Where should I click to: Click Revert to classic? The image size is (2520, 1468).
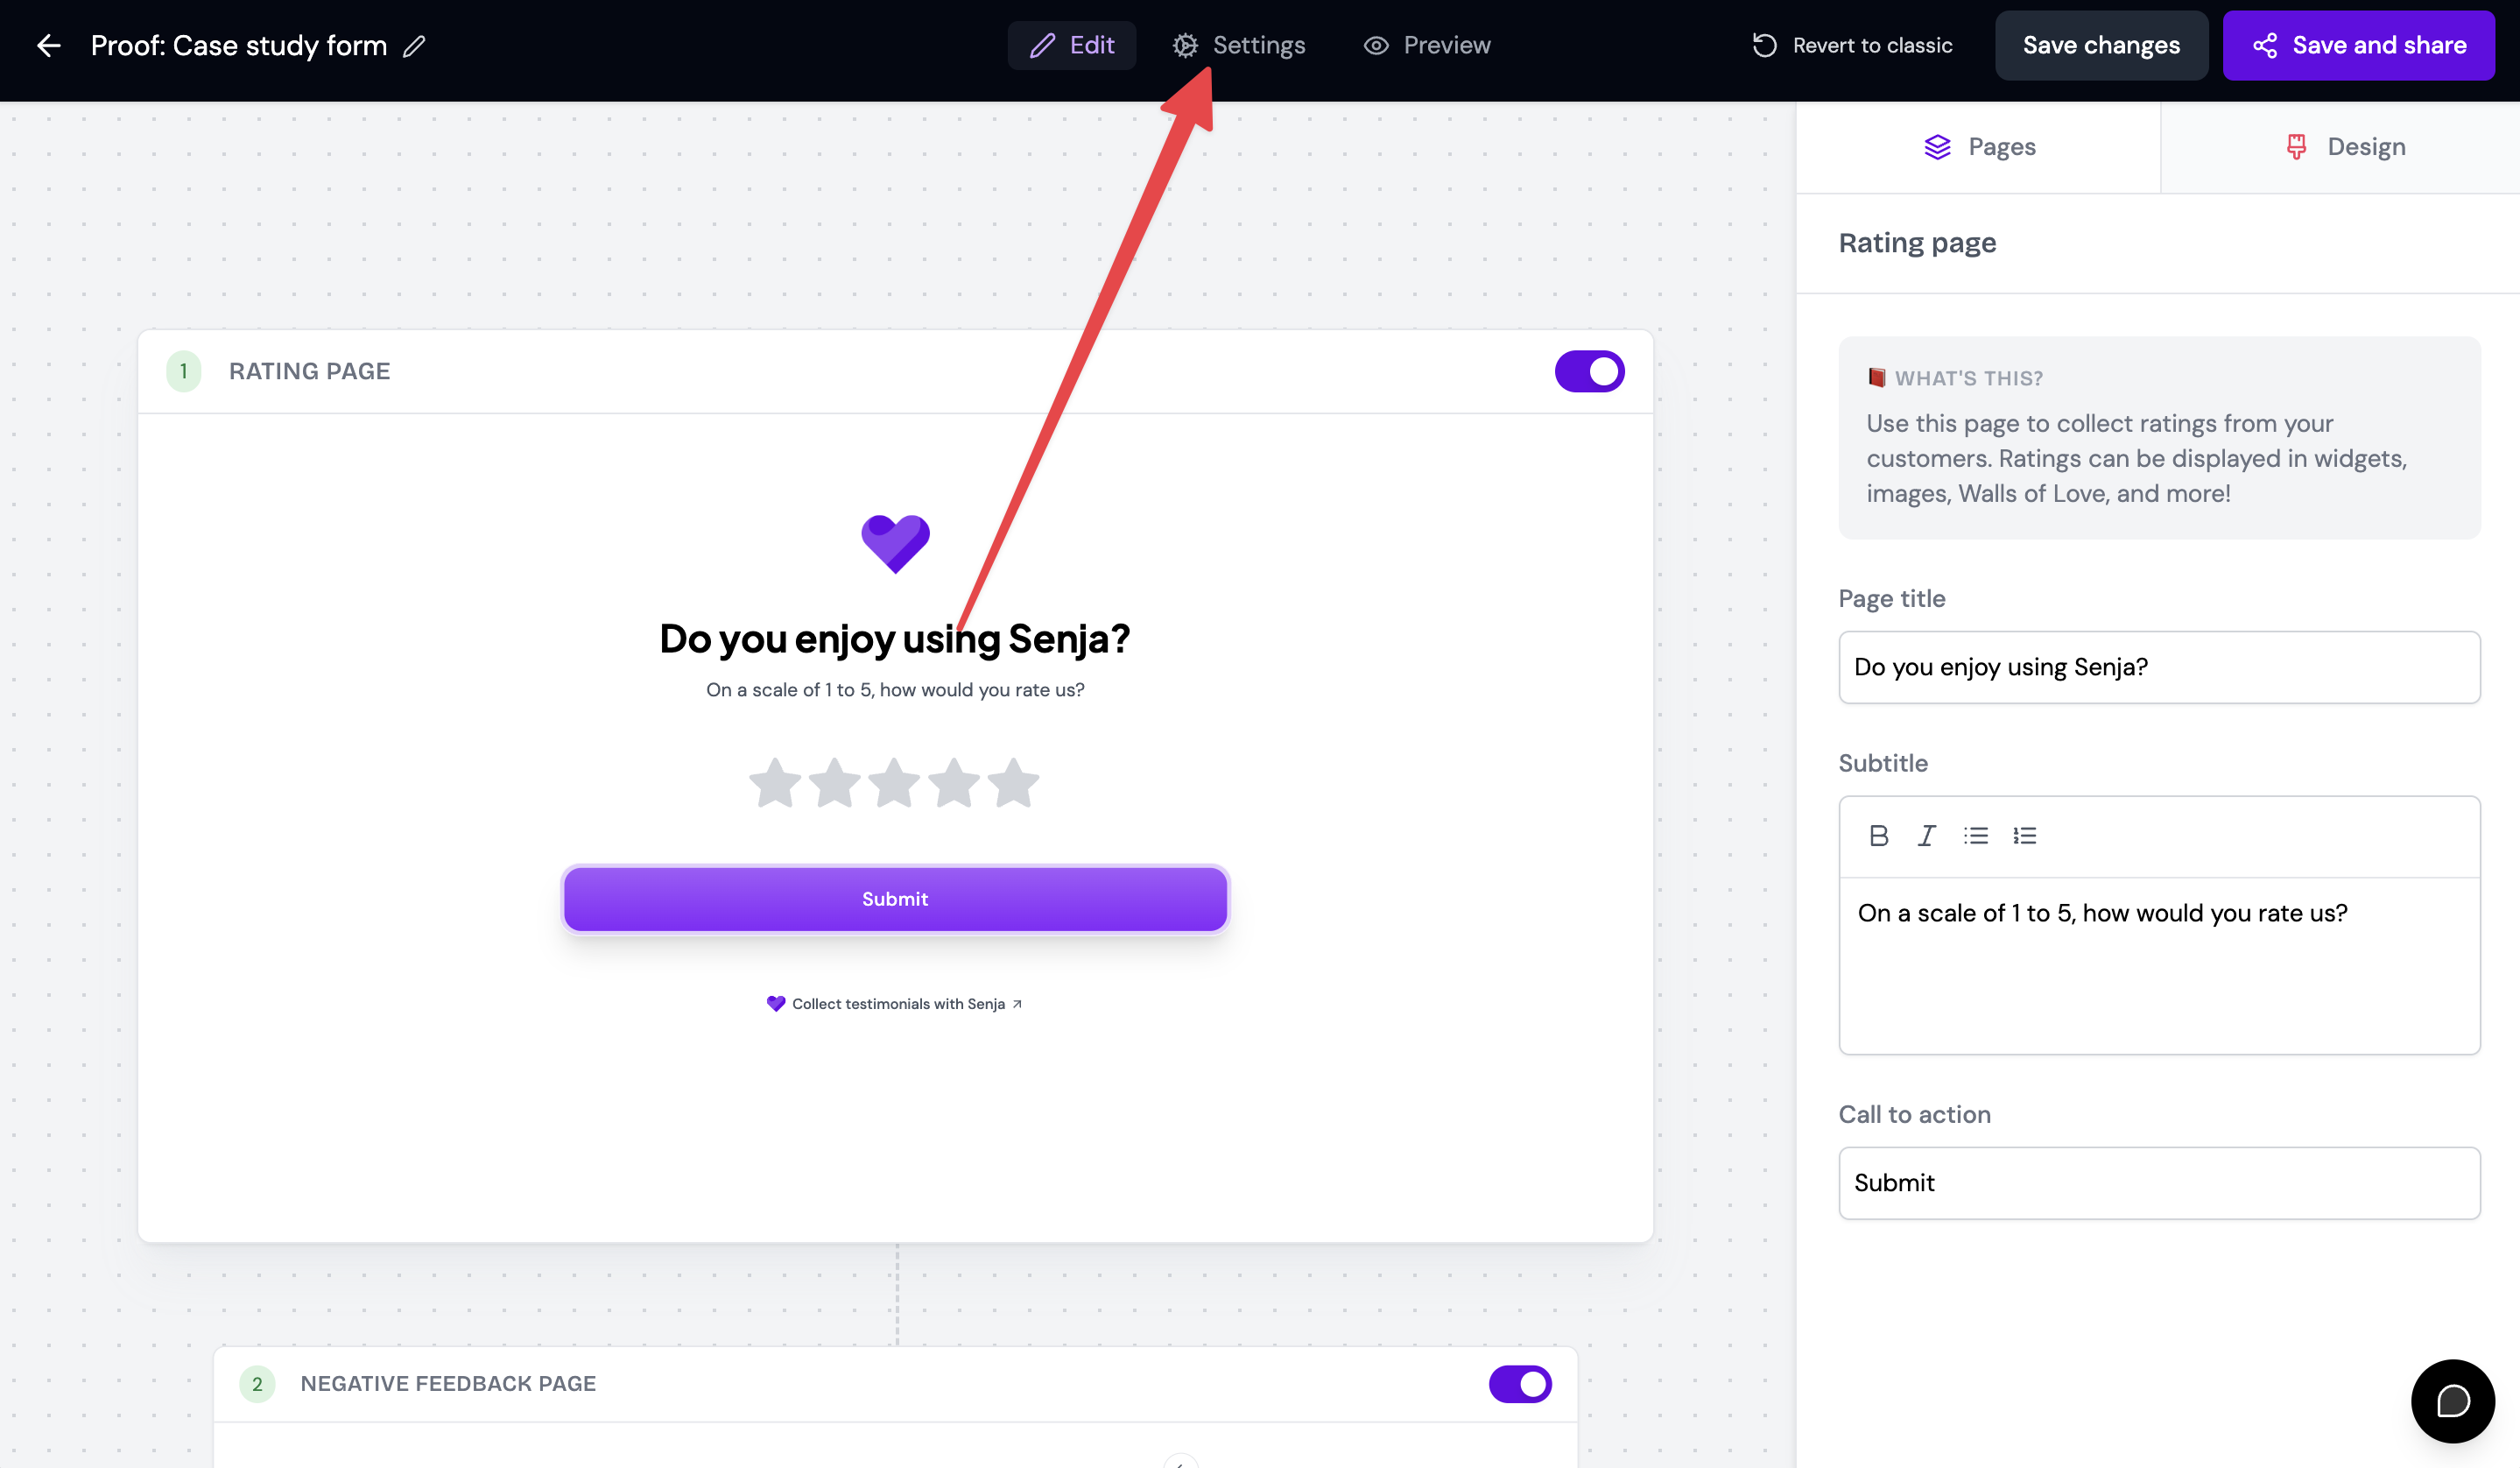(x=1852, y=45)
